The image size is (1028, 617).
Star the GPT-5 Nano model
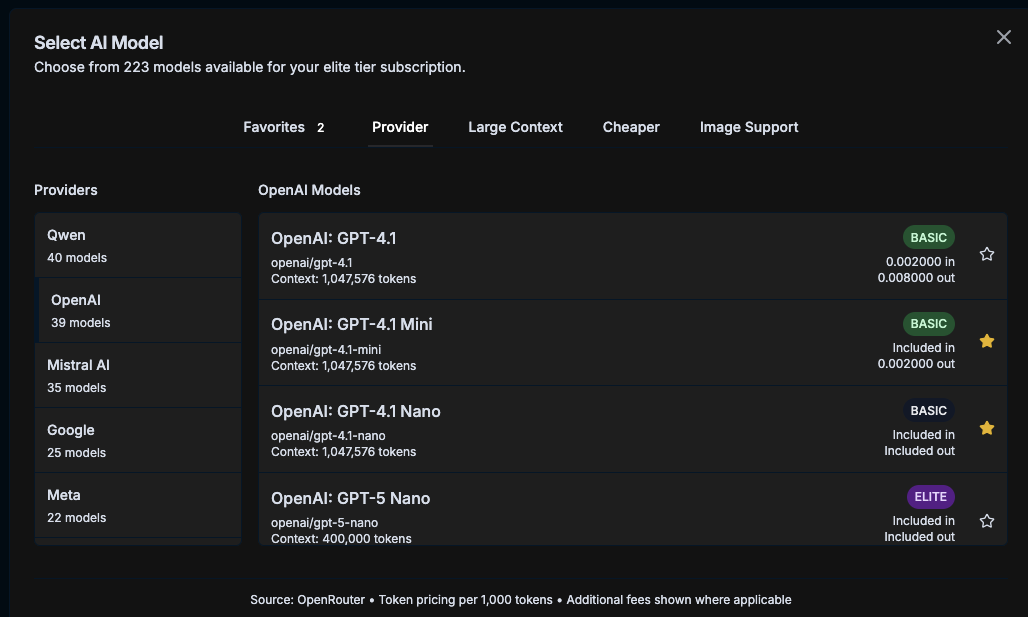[987, 521]
